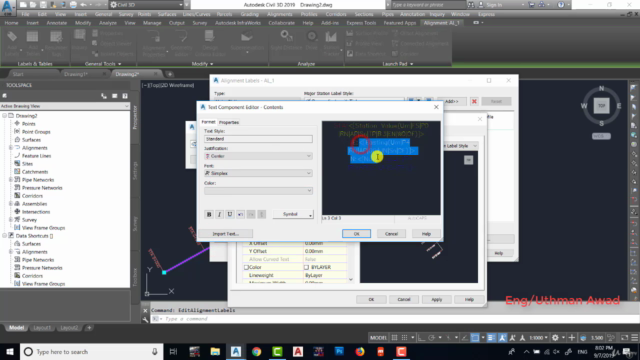Open the Color dropdown in Text Component Editor
Screen dimensions: 640x360
[258, 191]
